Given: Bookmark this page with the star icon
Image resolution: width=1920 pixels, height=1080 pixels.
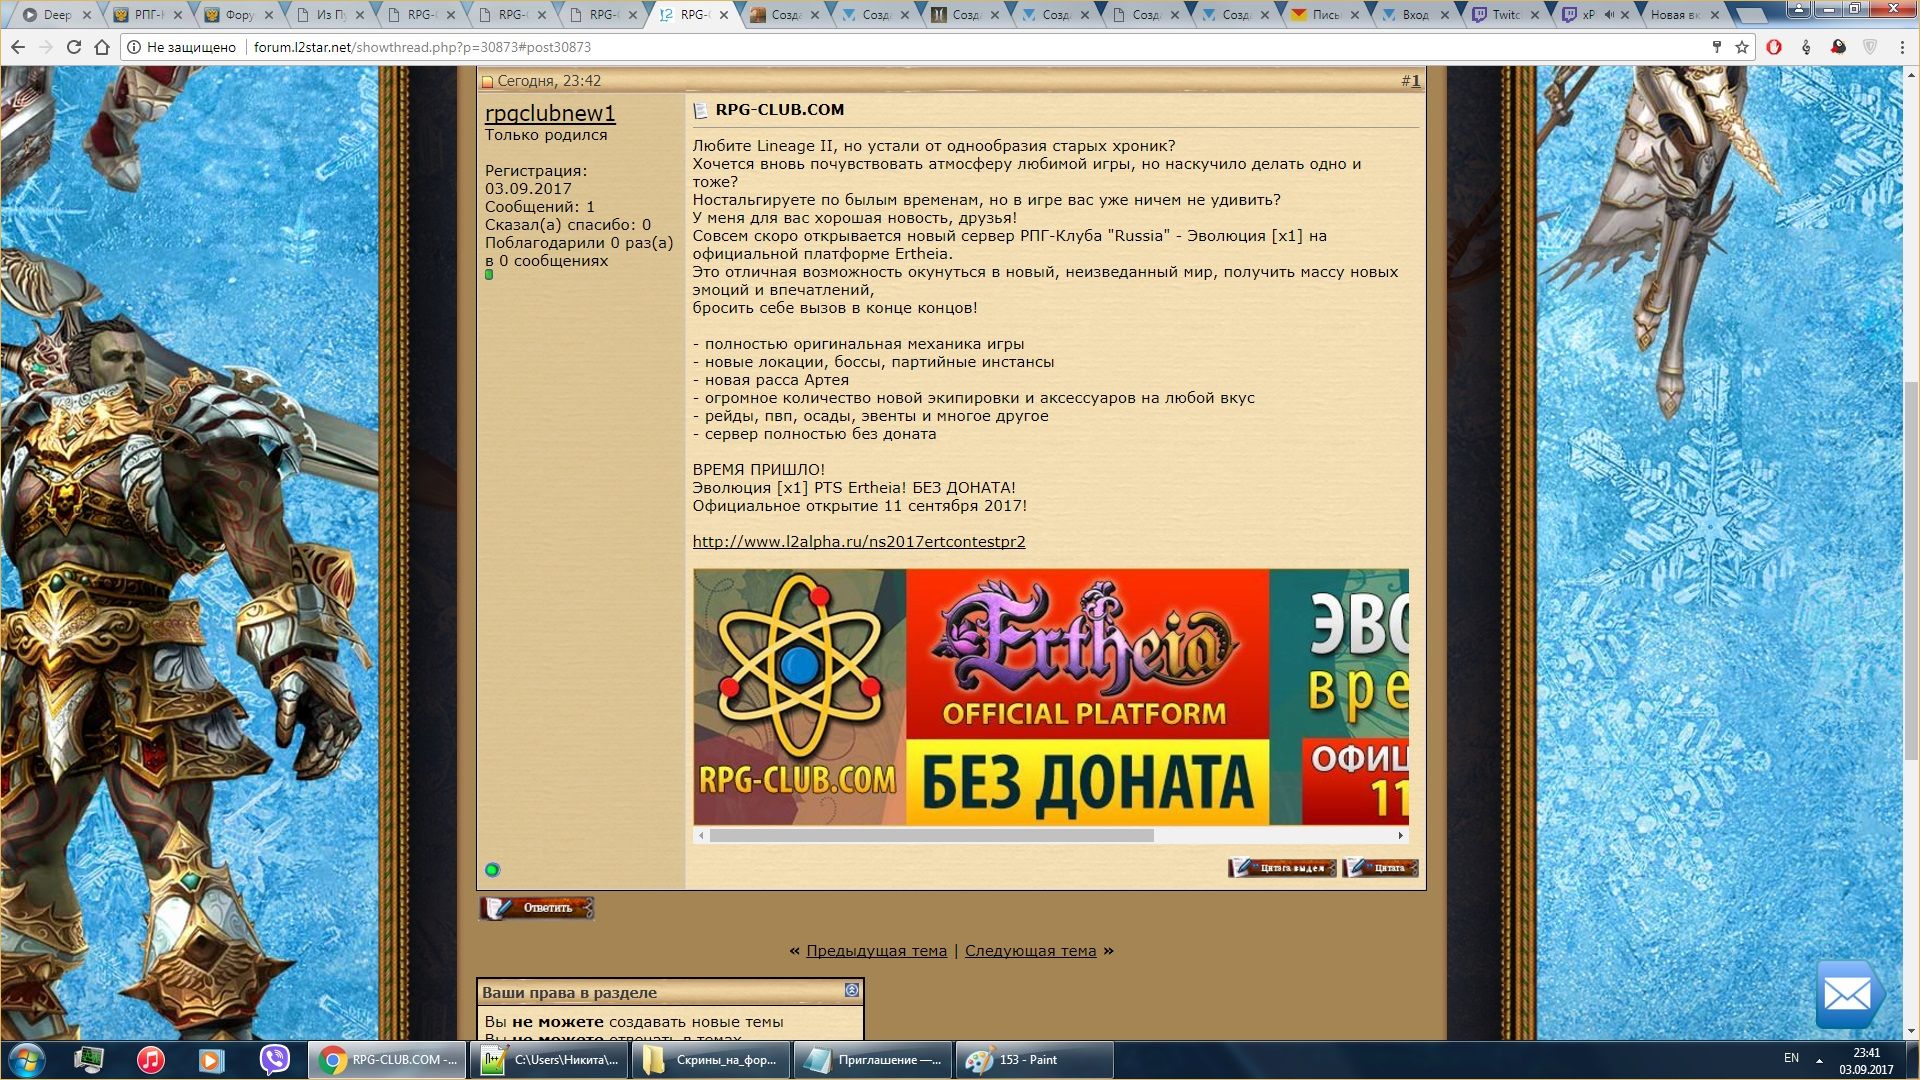Looking at the screenshot, I should pos(1741,47).
